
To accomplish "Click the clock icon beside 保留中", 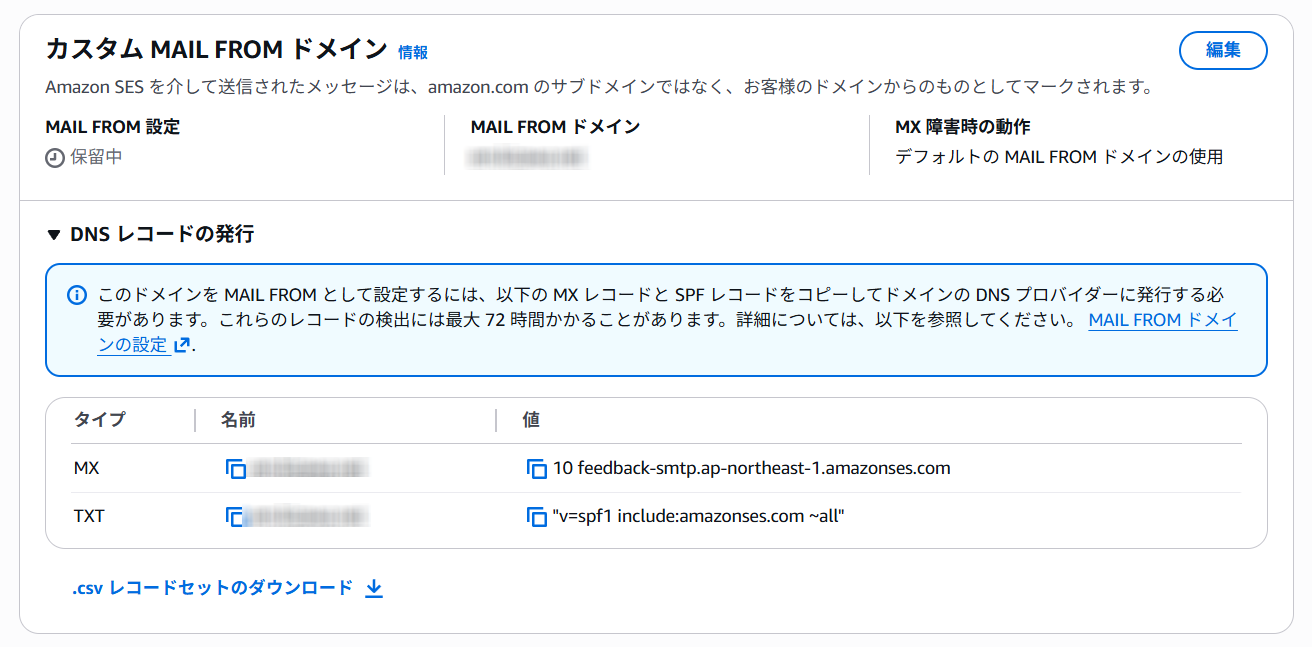I will [x=55, y=158].
